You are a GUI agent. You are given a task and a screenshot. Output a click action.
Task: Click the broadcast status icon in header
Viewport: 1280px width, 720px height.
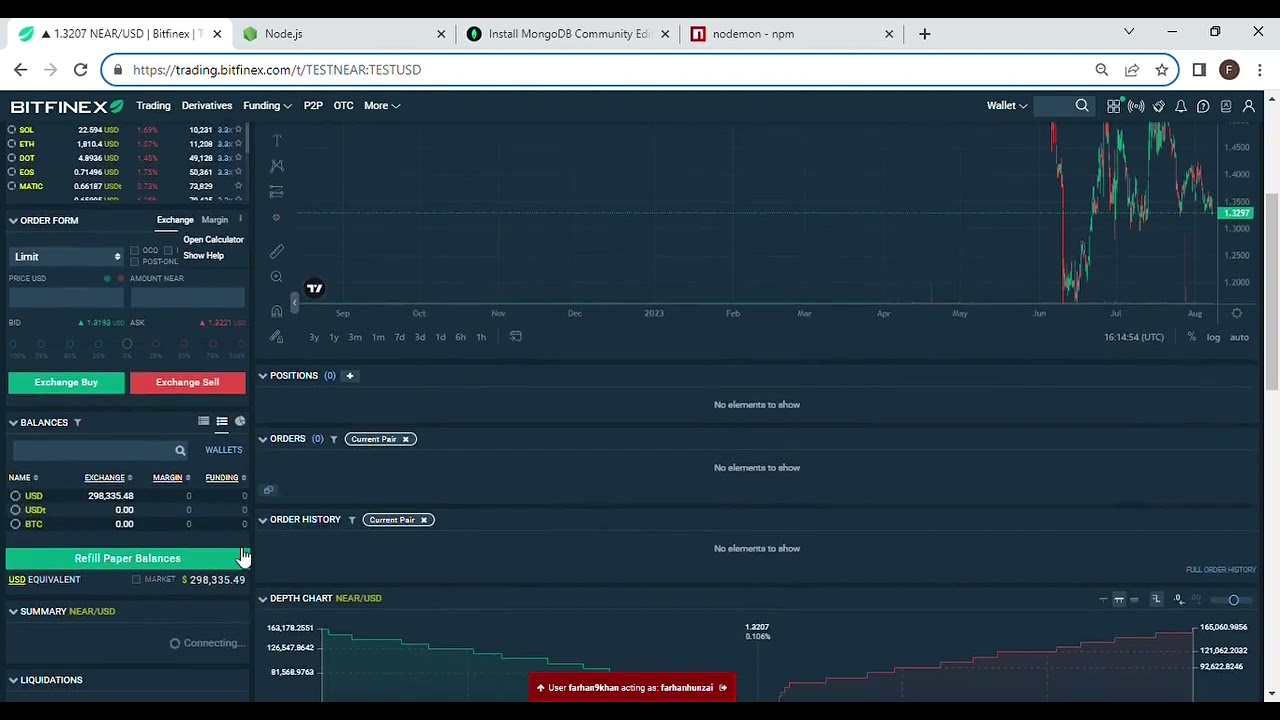tap(1136, 106)
